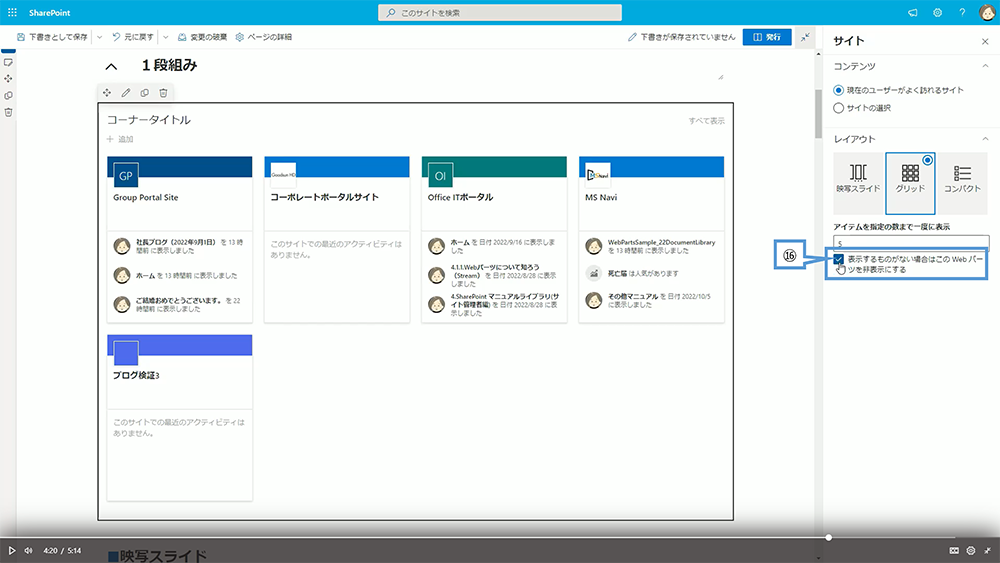Screen dimensions: 1000x563
Task: Click the item count input field
Action: point(911,243)
